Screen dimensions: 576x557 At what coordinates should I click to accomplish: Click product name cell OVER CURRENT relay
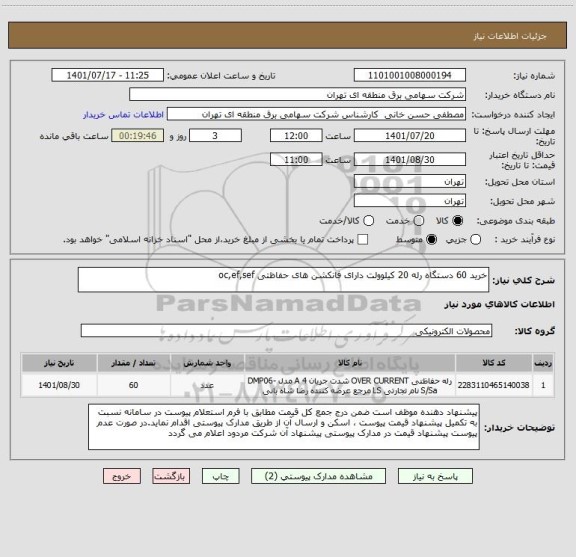350,385
